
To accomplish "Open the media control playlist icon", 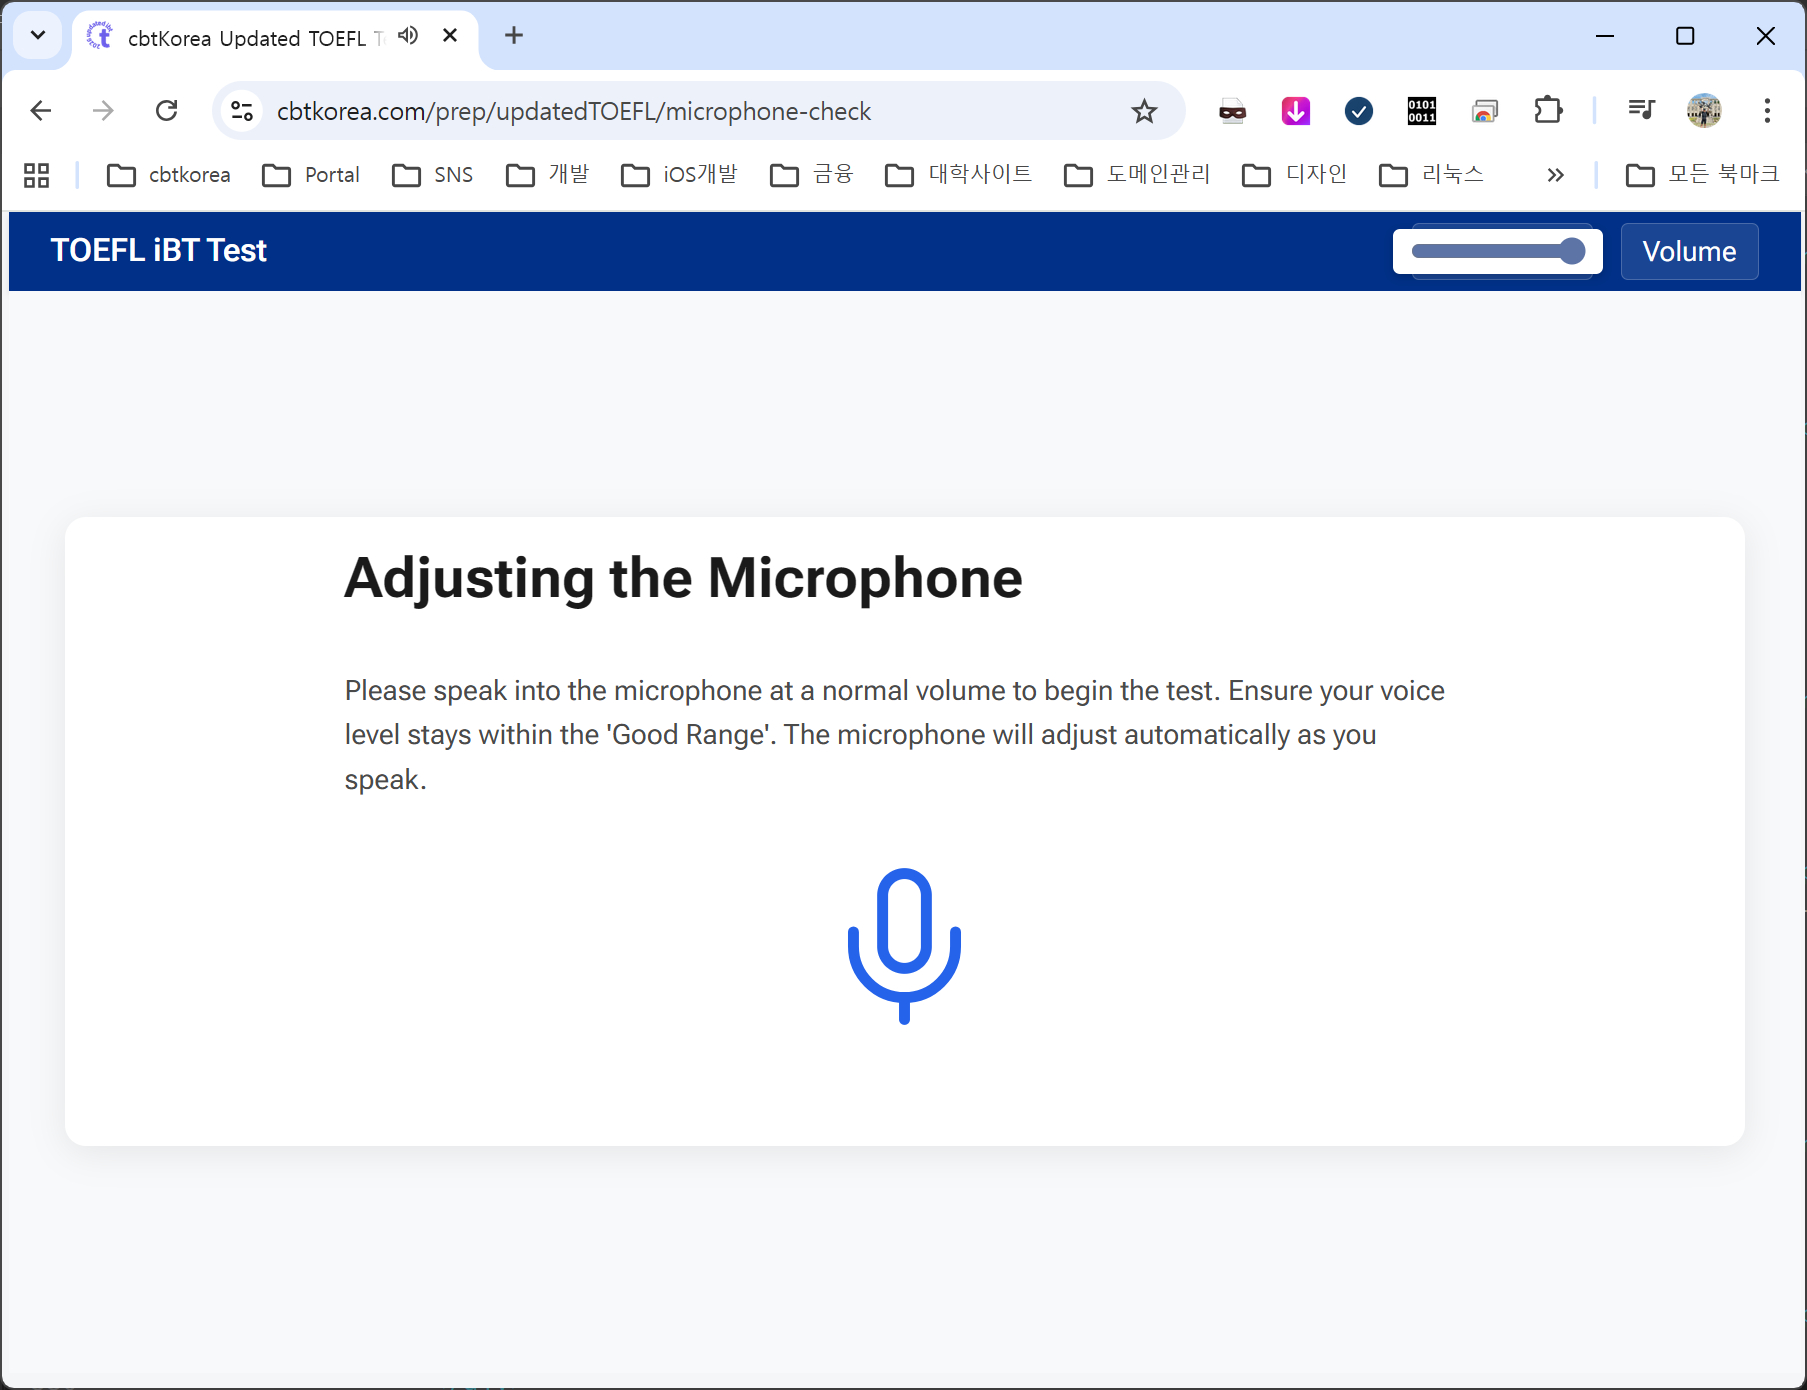I will (x=1641, y=110).
